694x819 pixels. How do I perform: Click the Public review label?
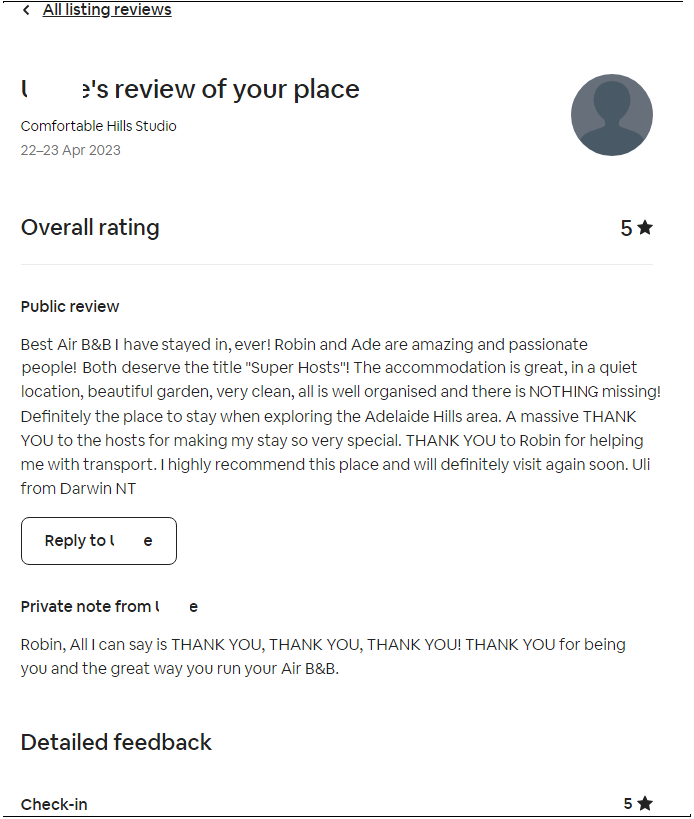[x=70, y=307]
